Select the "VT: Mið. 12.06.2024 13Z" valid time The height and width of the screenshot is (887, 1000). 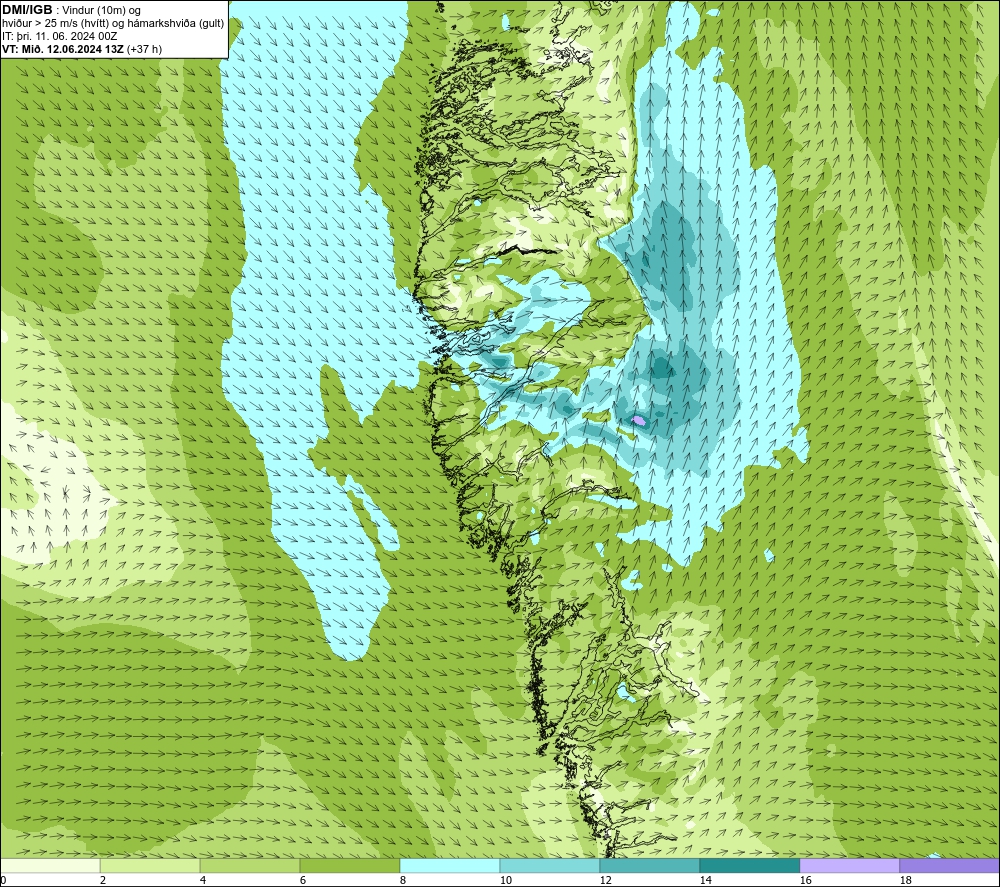(63, 49)
